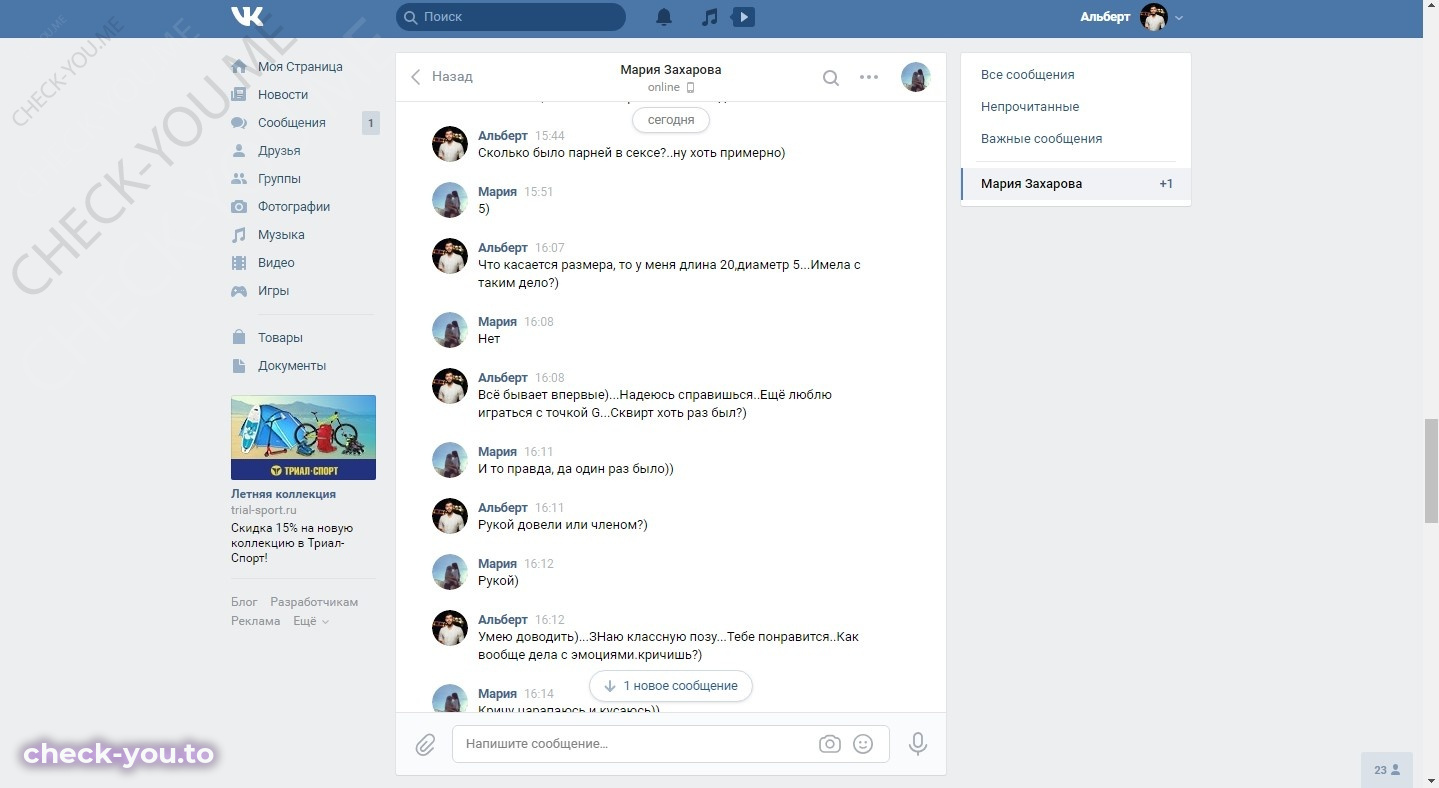Open Фотографии in left menu
This screenshot has width=1439, height=788.
tap(294, 207)
